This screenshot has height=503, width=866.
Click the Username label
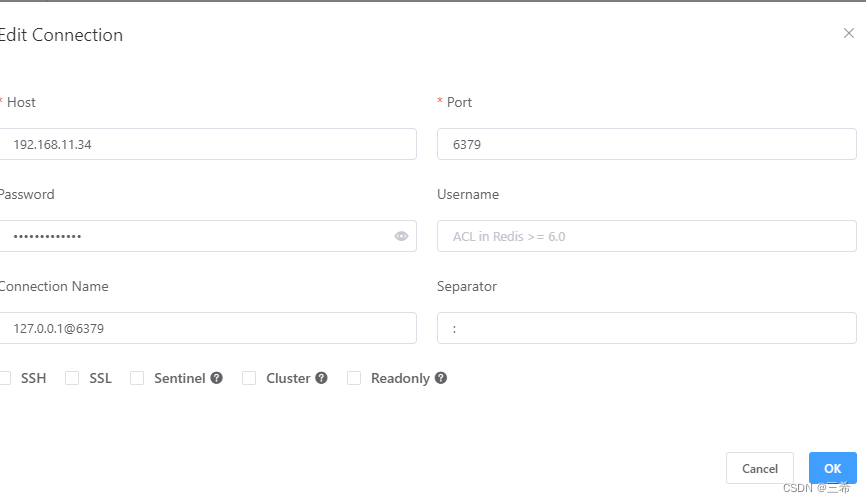468,194
